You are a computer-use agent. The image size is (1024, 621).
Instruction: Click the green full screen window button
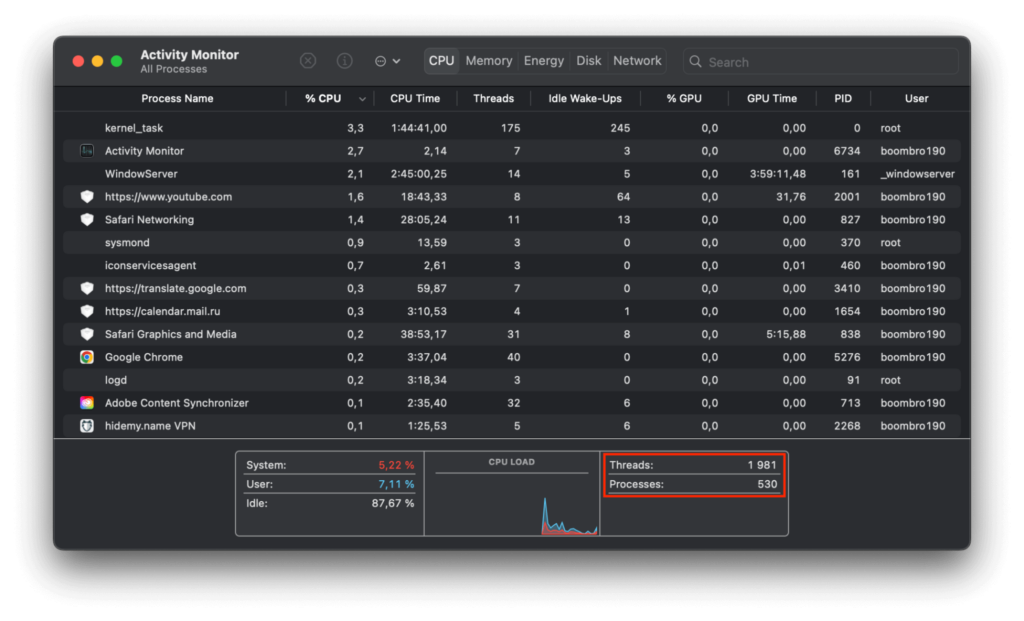117,61
